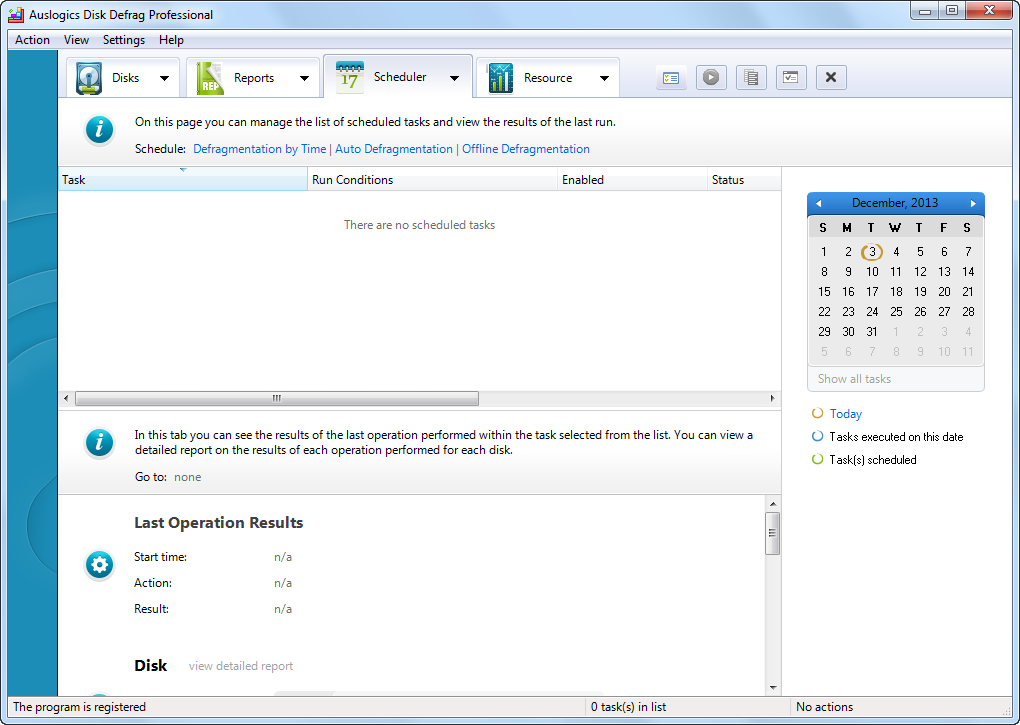
Task: Select December 10 in the calendar
Action: (872, 272)
